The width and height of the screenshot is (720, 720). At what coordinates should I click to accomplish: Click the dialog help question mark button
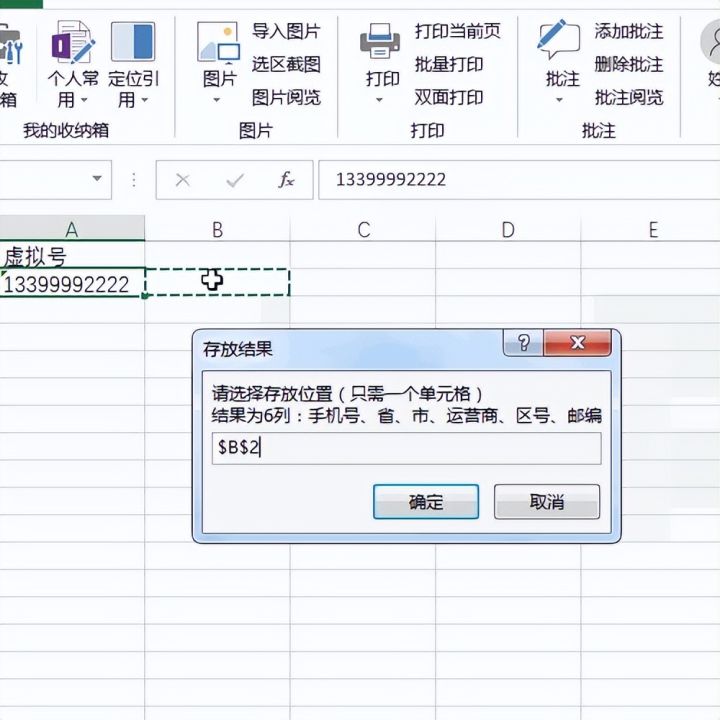click(x=523, y=343)
